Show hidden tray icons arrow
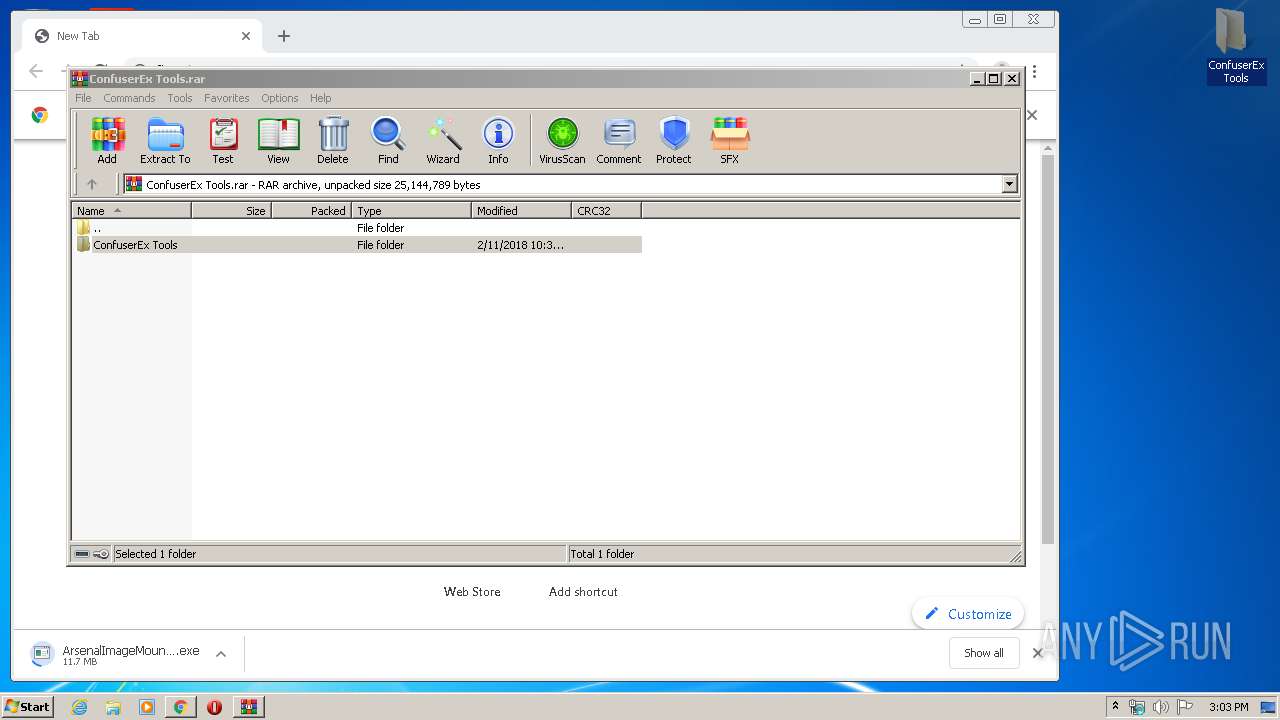The width and height of the screenshot is (1280, 720). coord(1116,707)
